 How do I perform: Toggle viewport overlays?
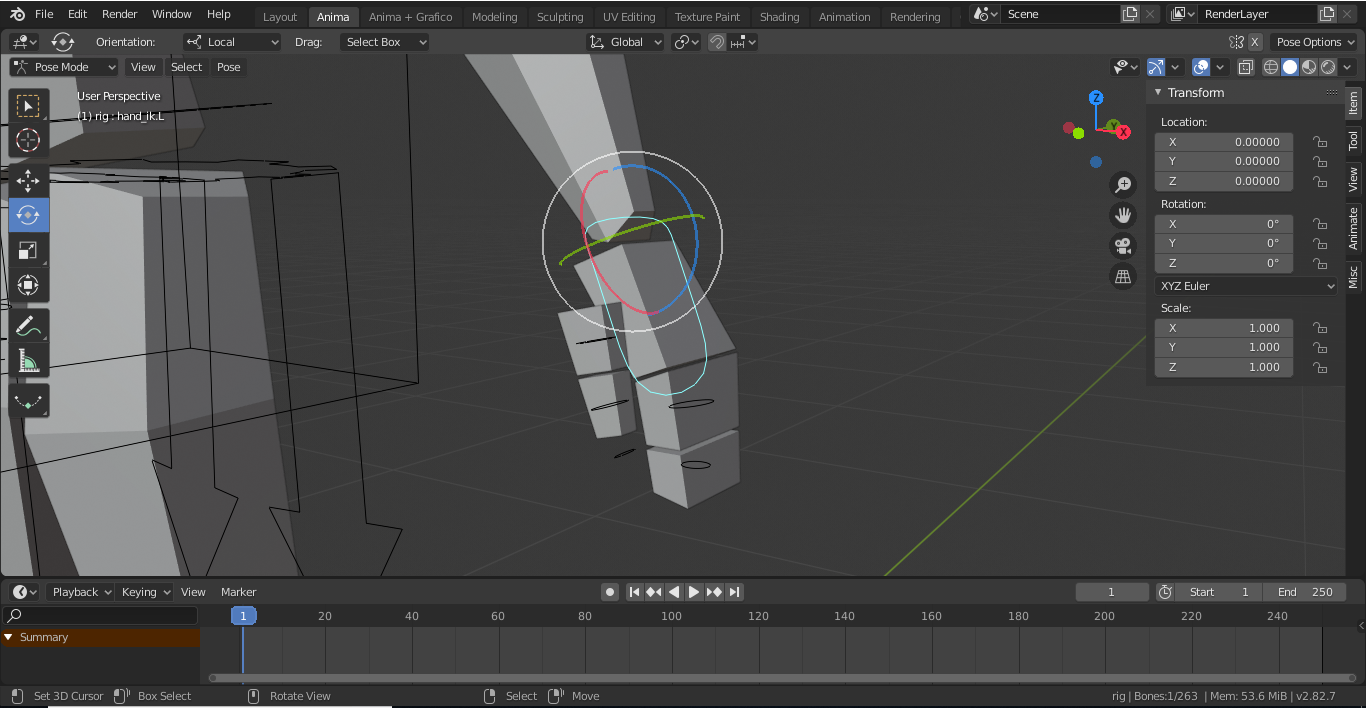coord(1201,67)
